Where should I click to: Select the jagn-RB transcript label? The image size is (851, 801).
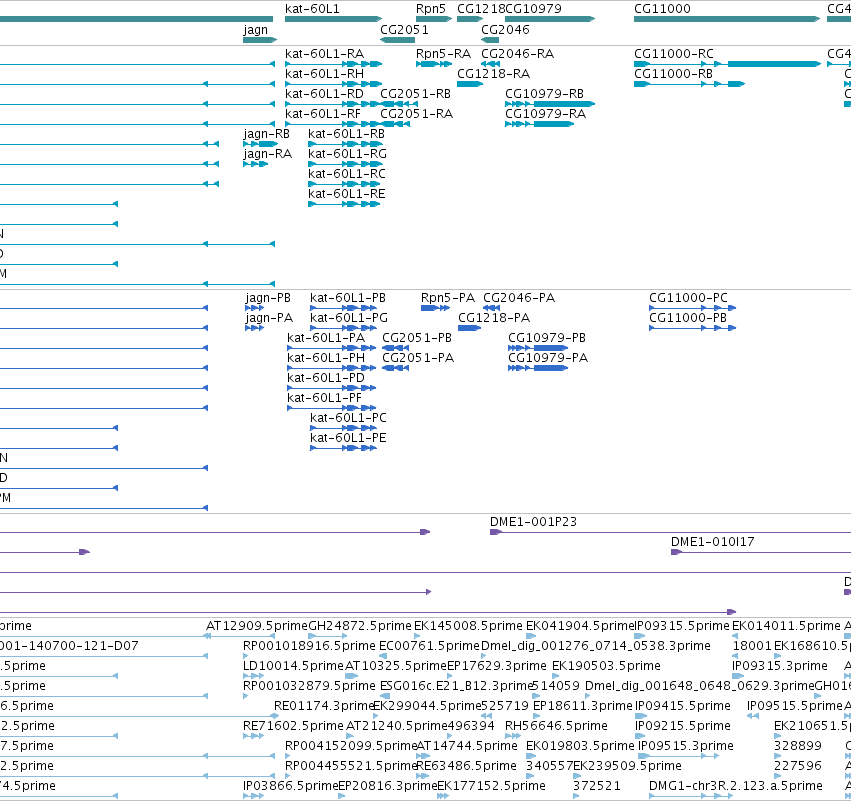266,134
